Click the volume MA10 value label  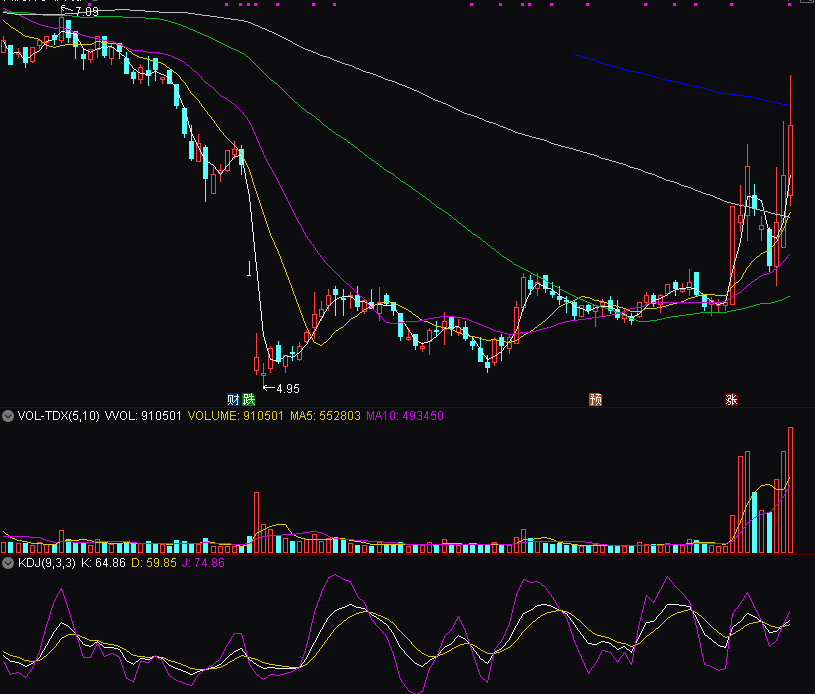[405, 415]
